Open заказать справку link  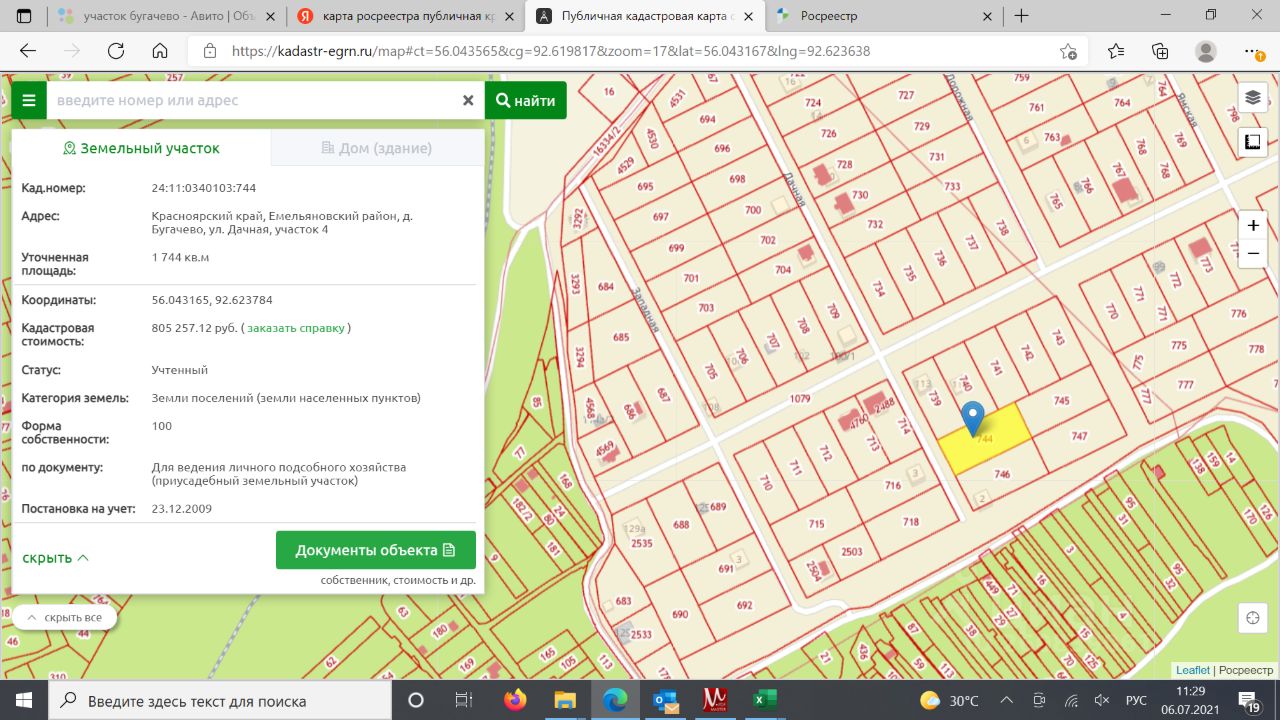click(x=296, y=328)
